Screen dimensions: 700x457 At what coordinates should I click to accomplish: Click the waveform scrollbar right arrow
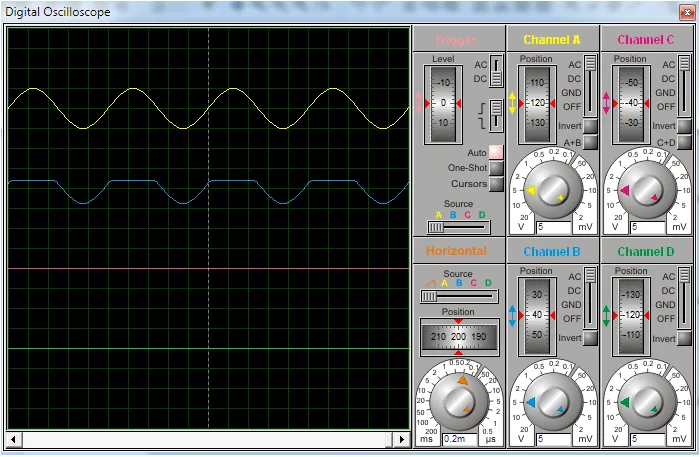click(403, 439)
